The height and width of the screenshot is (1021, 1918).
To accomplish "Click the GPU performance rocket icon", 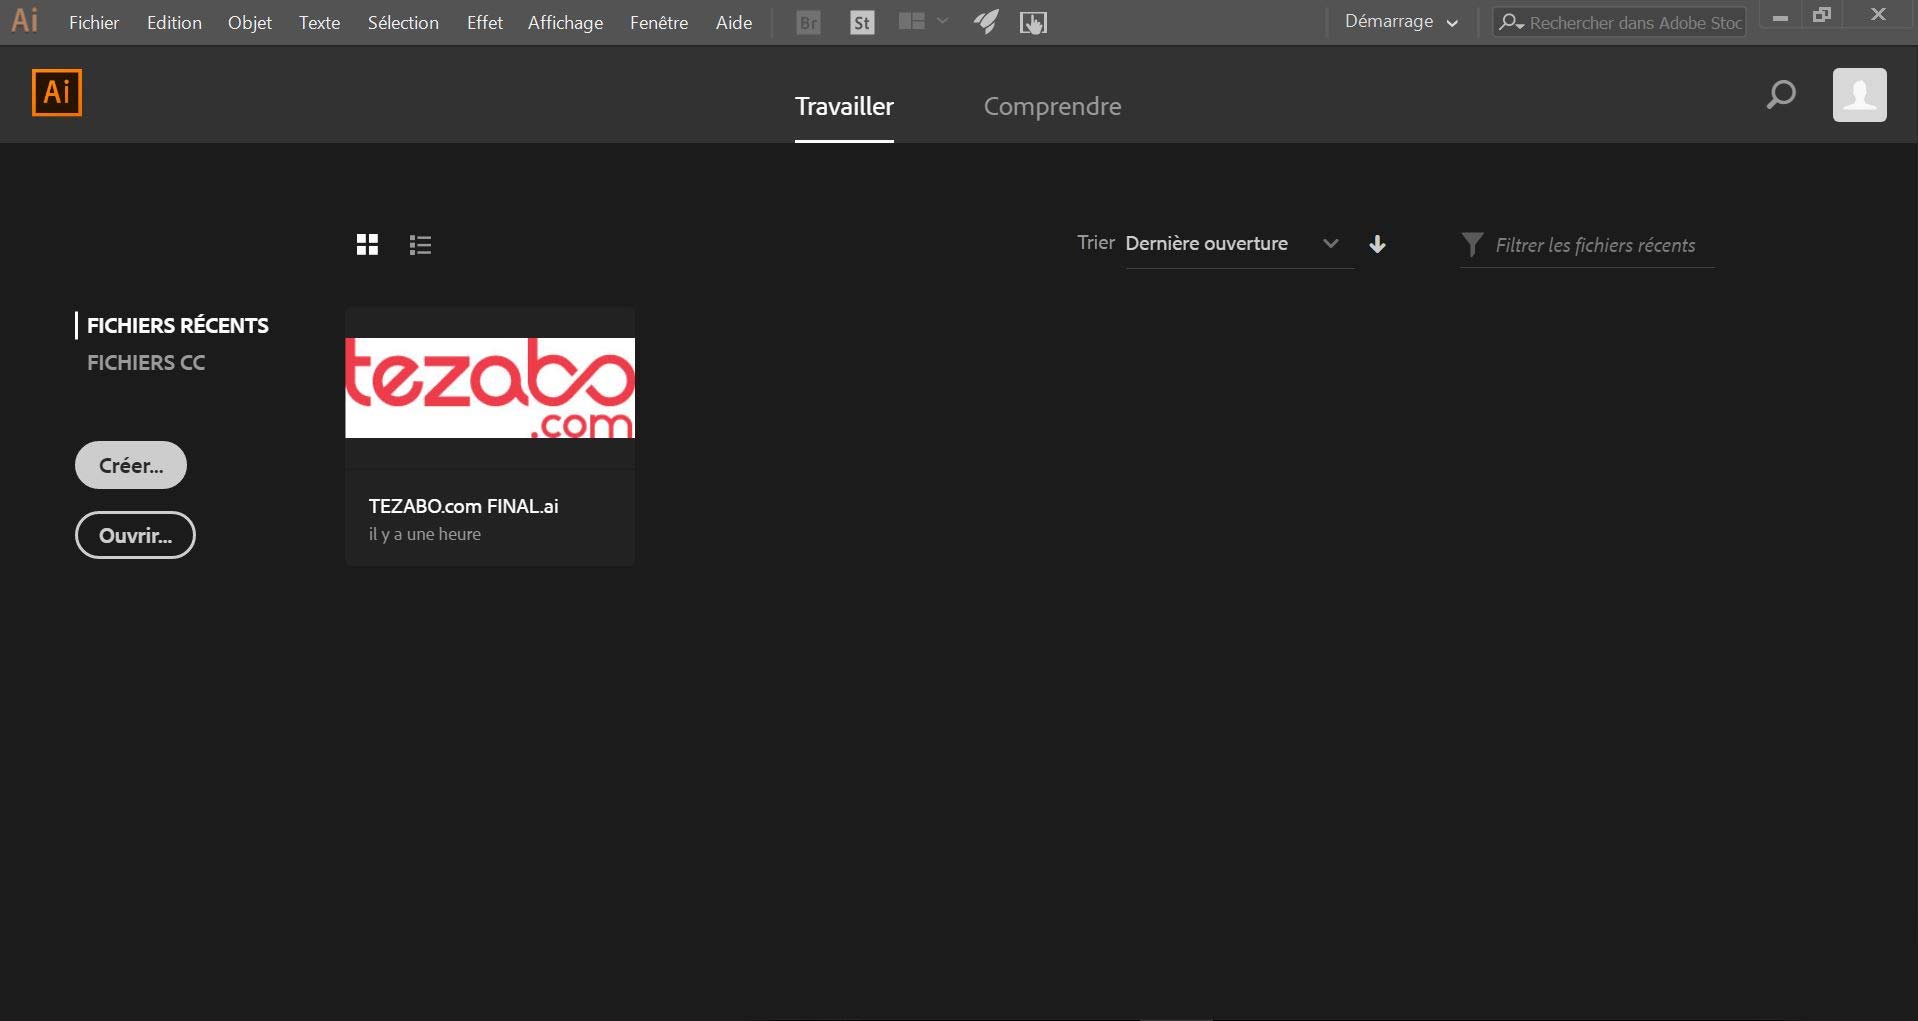I will pyautogui.click(x=986, y=22).
